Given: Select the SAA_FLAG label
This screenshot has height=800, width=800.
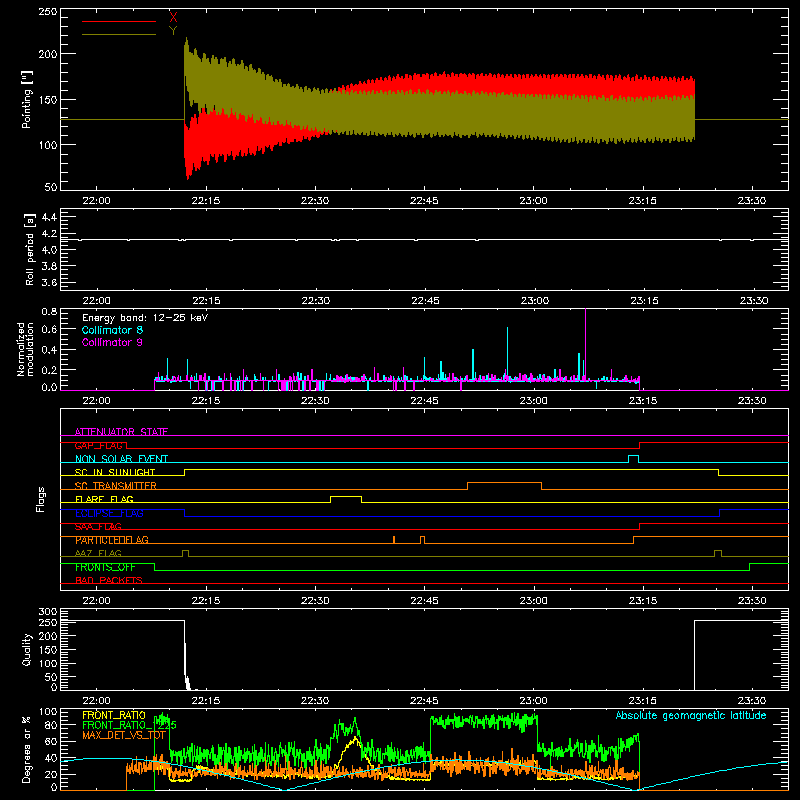Looking at the screenshot, I should (98, 526).
